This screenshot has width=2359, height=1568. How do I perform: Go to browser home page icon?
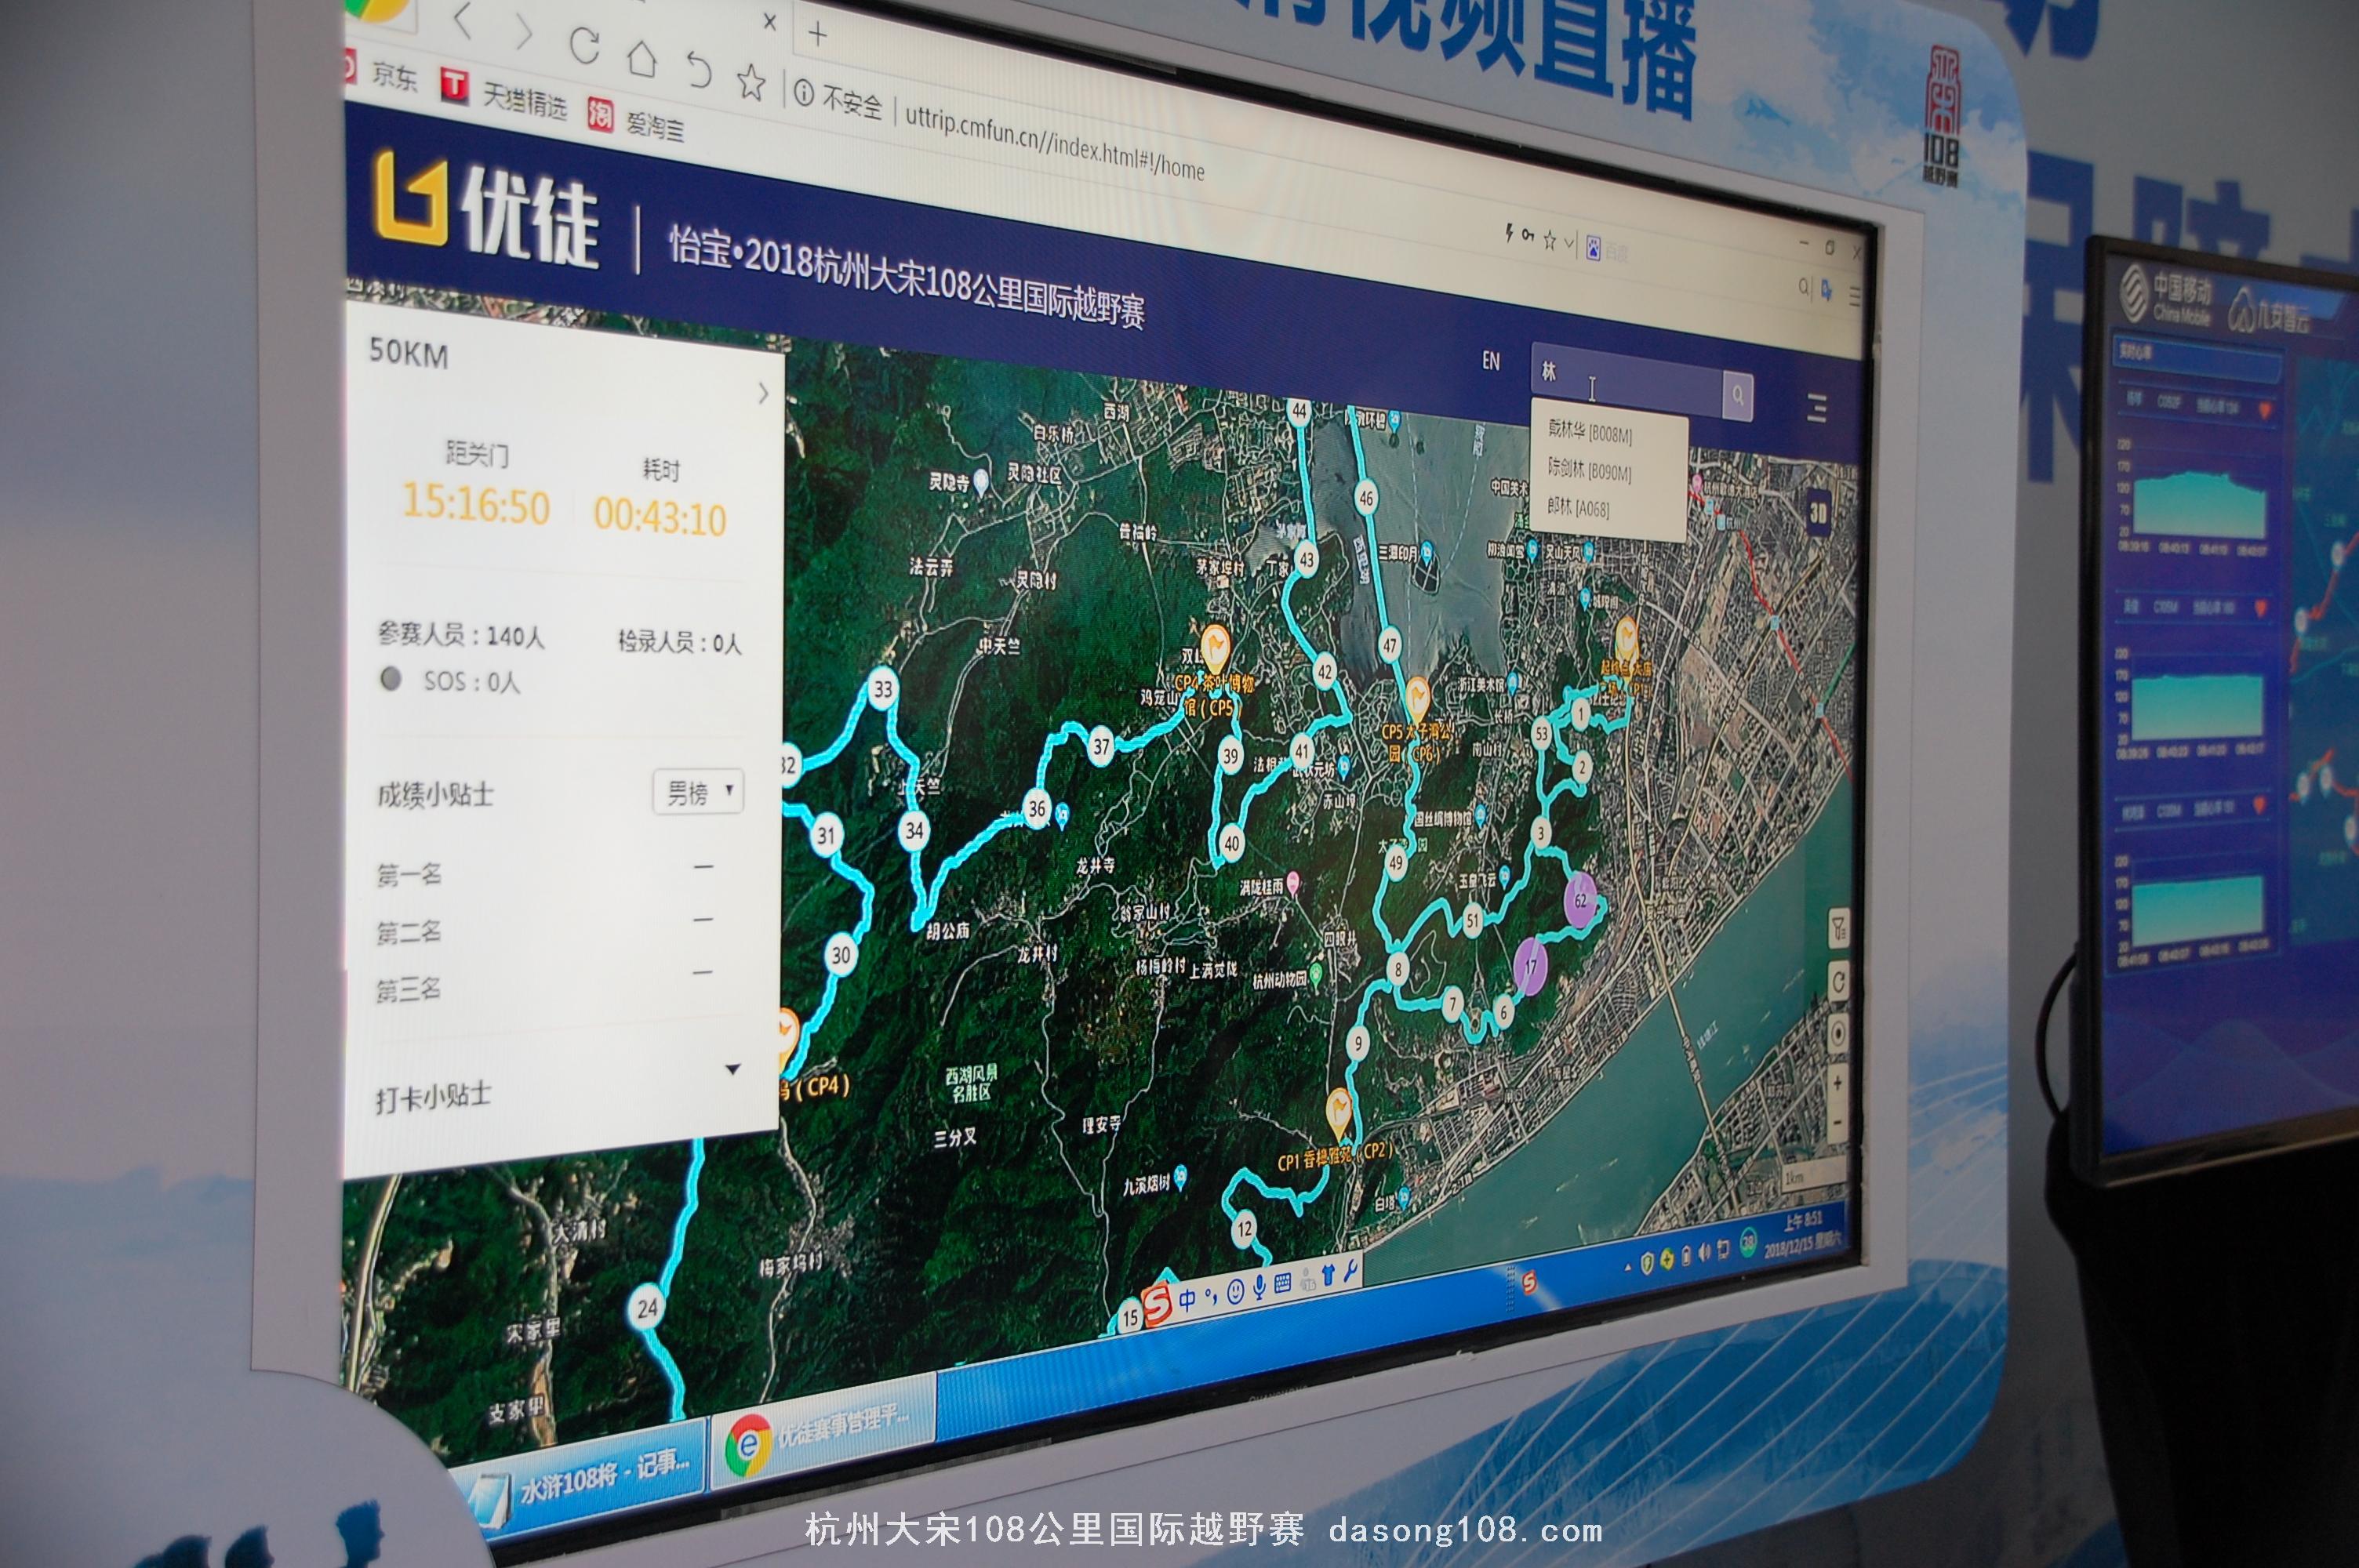click(642, 58)
